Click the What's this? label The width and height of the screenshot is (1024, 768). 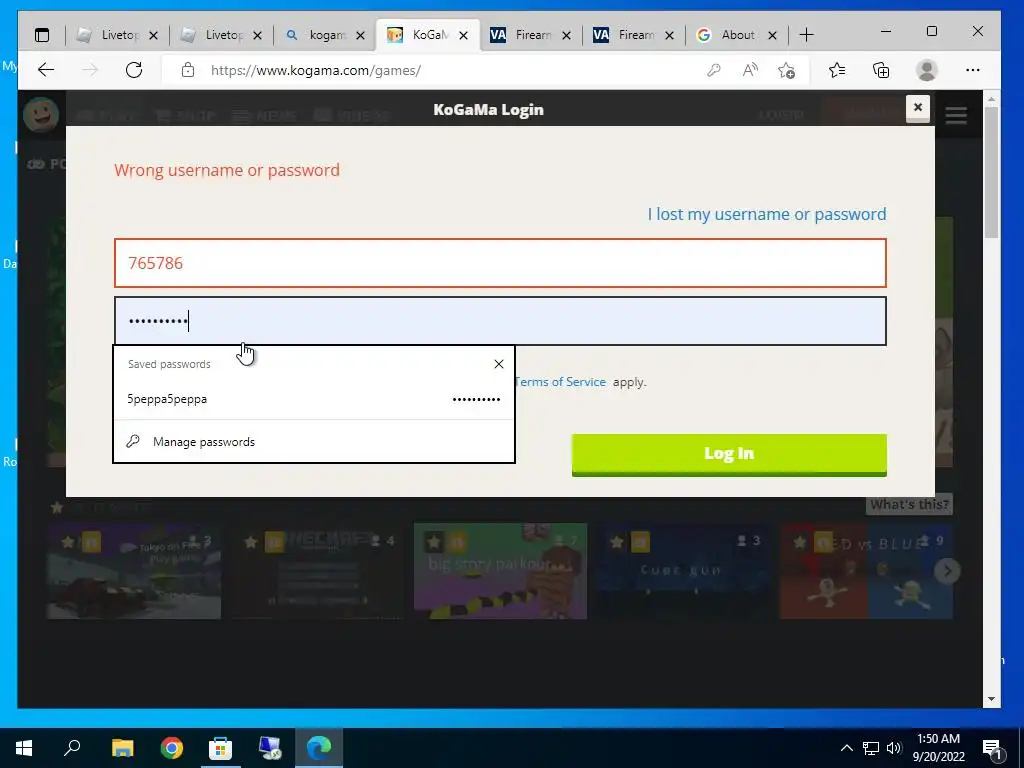click(x=909, y=504)
